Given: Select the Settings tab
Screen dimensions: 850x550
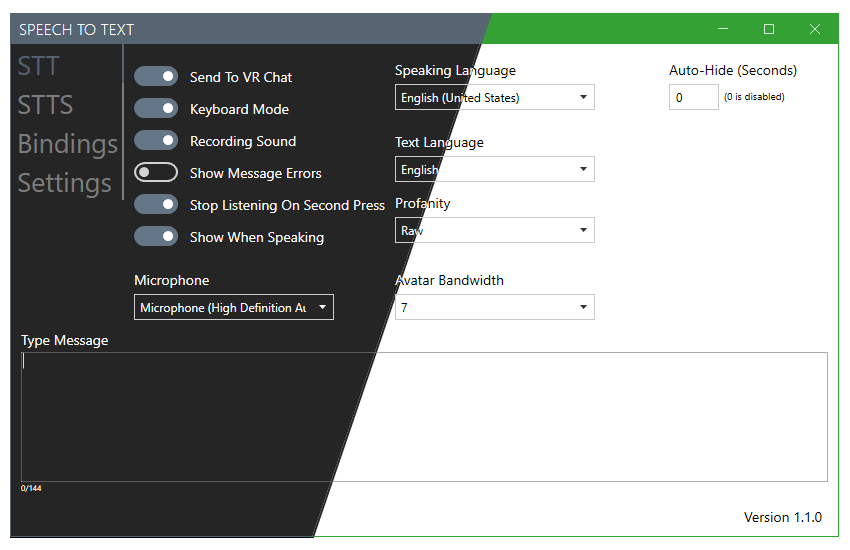Looking at the screenshot, I should coord(65,183).
